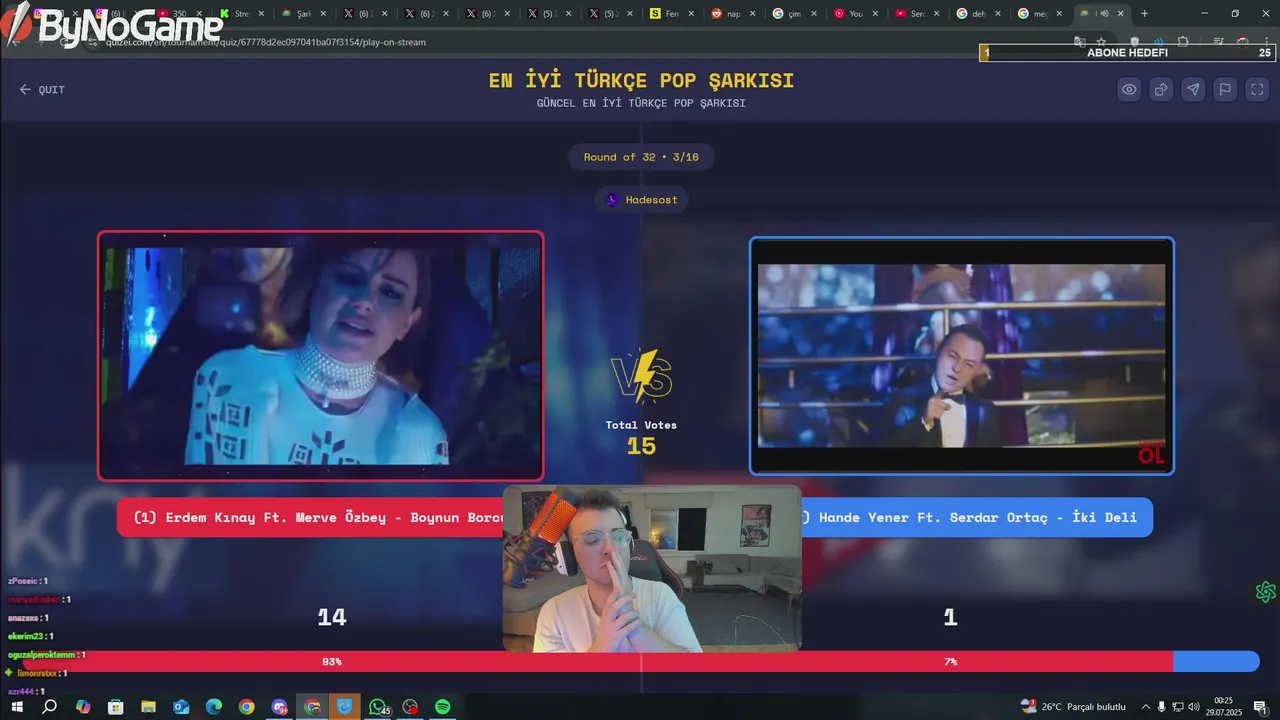Click the QUIT back arrow button
Image resolution: width=1280 pixels, height=720 pixels.
click(42, 90)
